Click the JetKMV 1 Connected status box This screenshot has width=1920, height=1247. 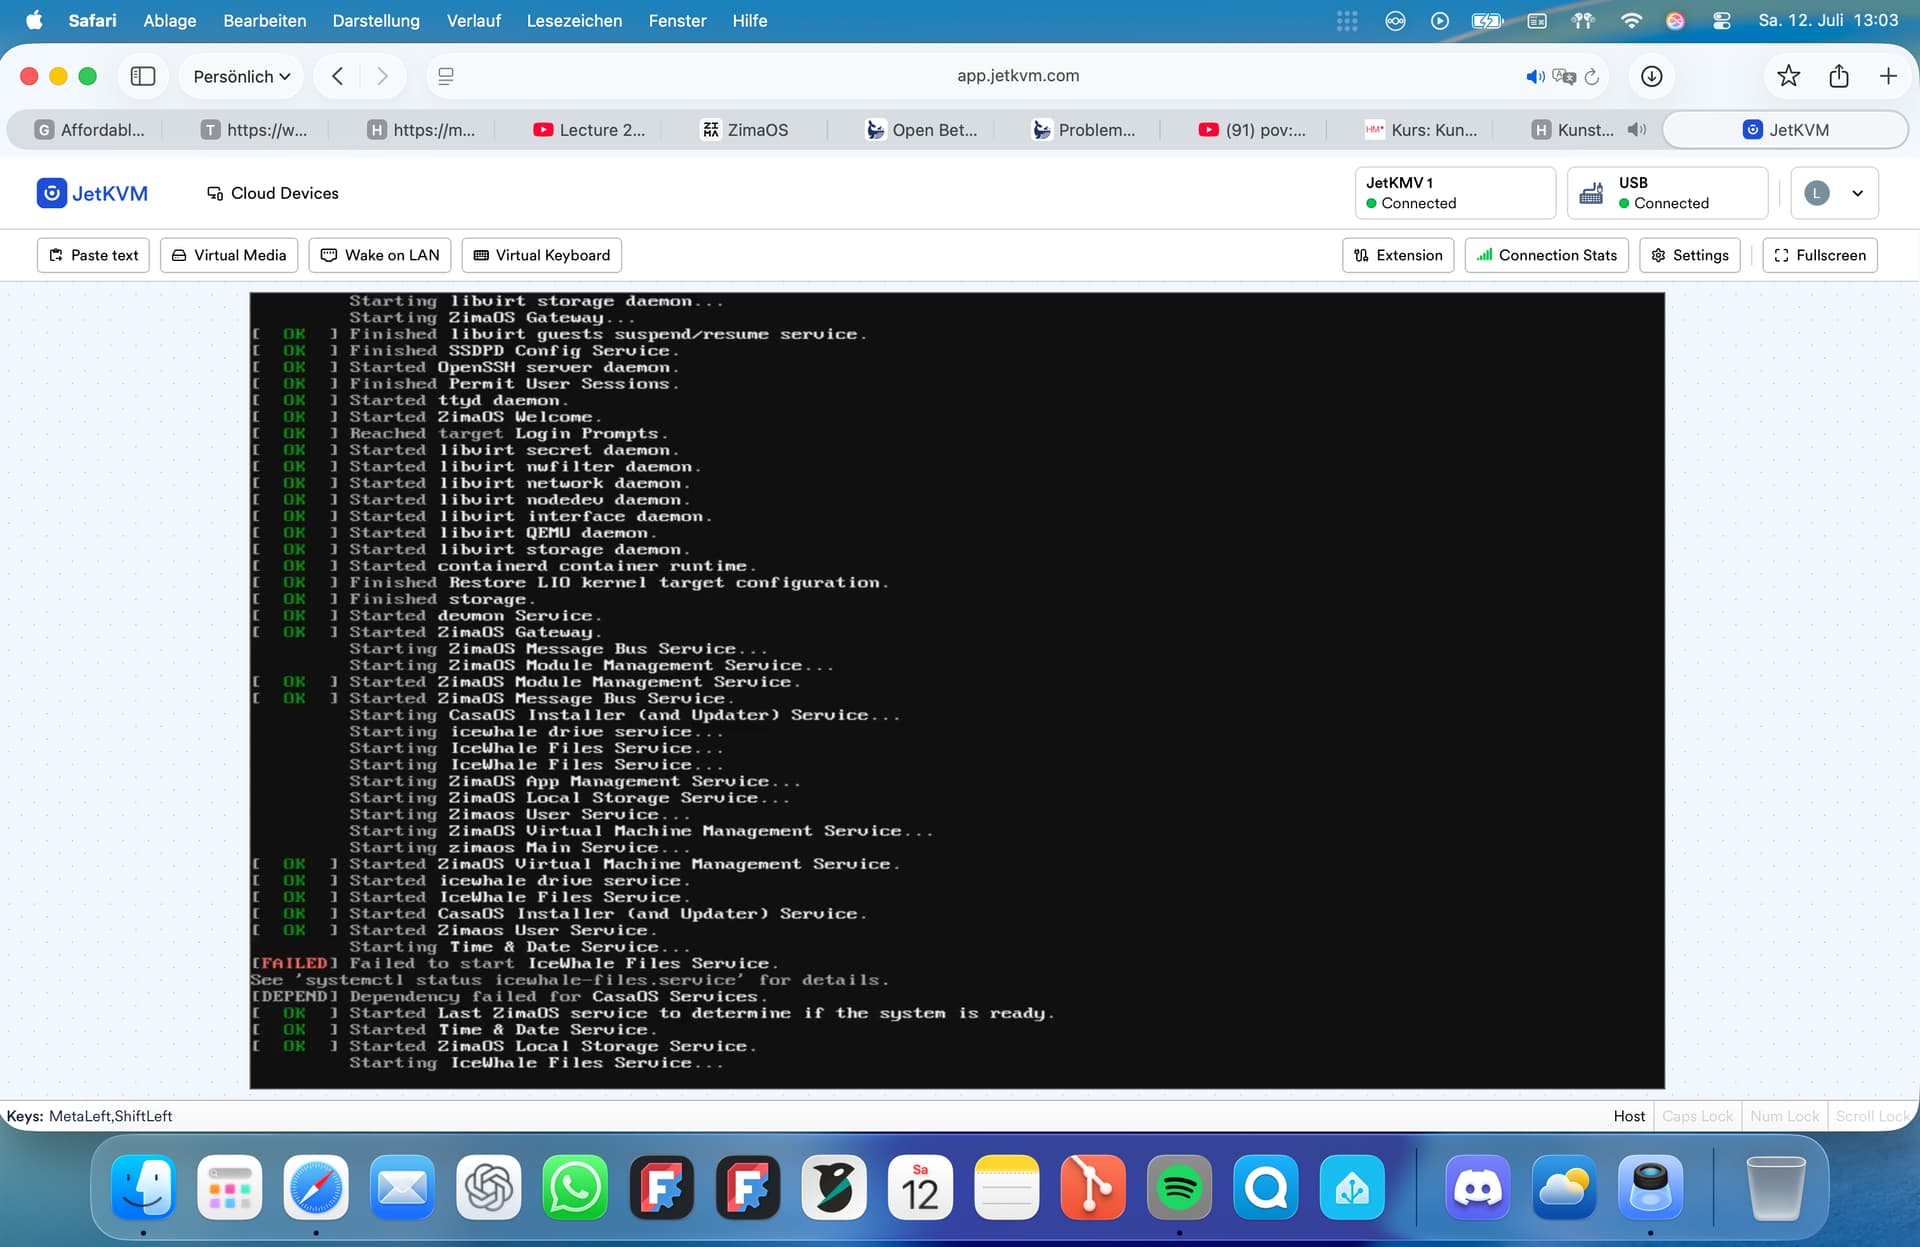click(1455, 193)
